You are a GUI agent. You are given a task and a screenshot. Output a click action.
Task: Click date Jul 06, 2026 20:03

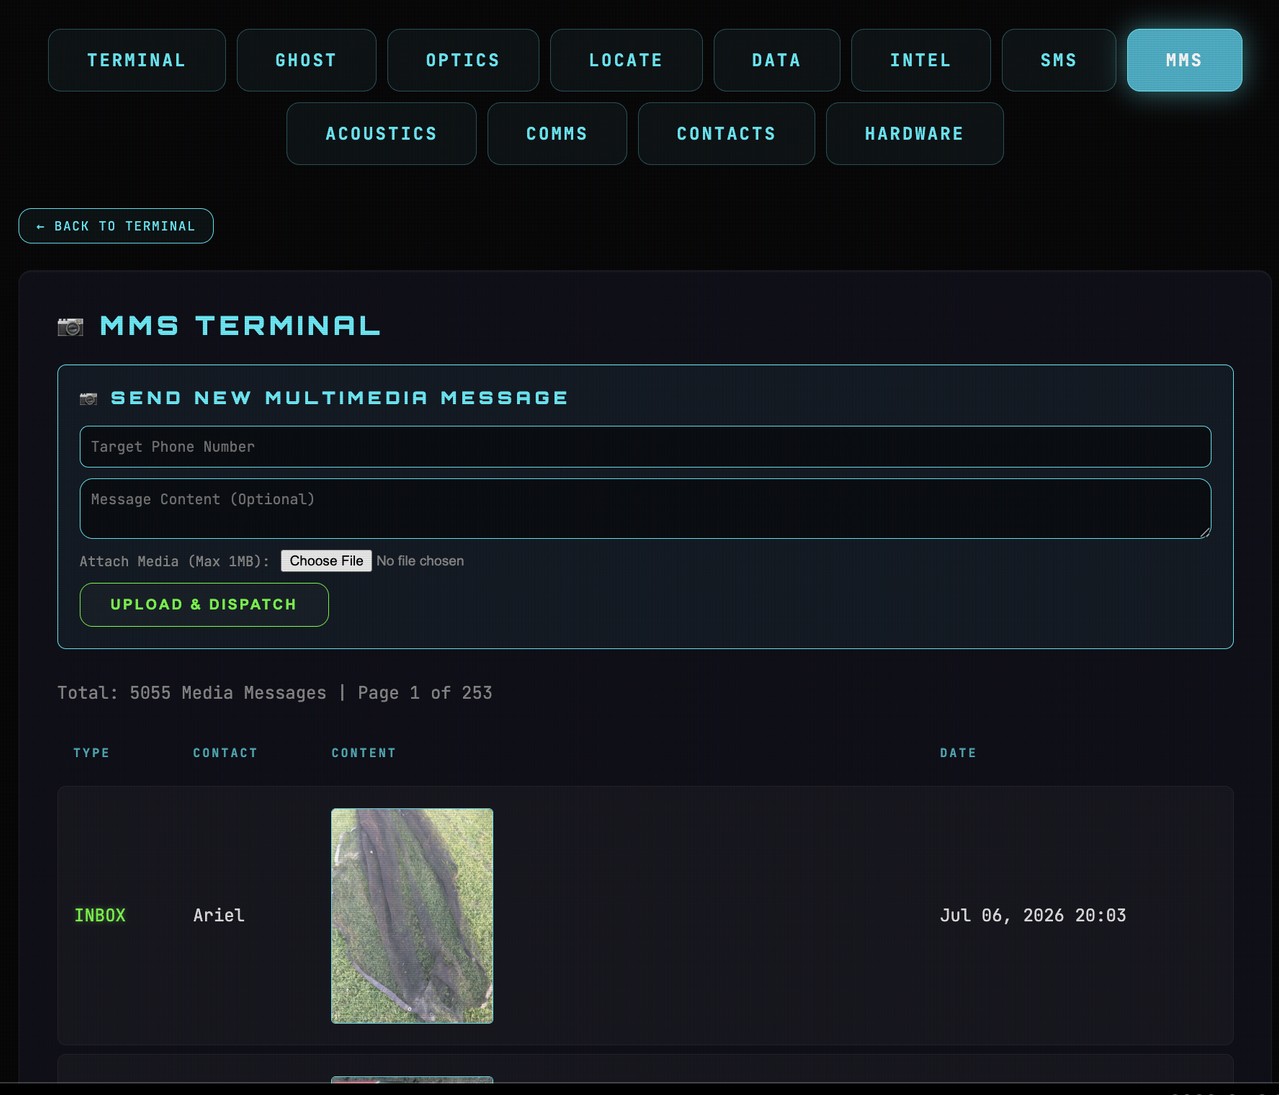(1033, 915)
